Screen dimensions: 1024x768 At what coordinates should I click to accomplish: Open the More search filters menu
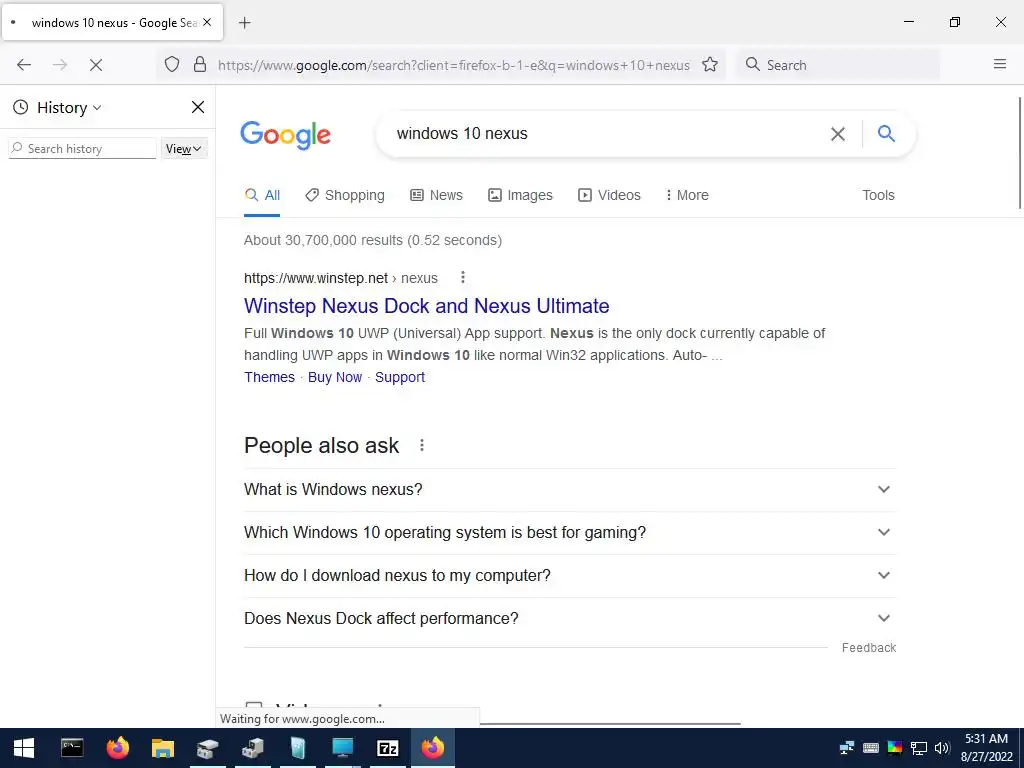tap(686, 195)
